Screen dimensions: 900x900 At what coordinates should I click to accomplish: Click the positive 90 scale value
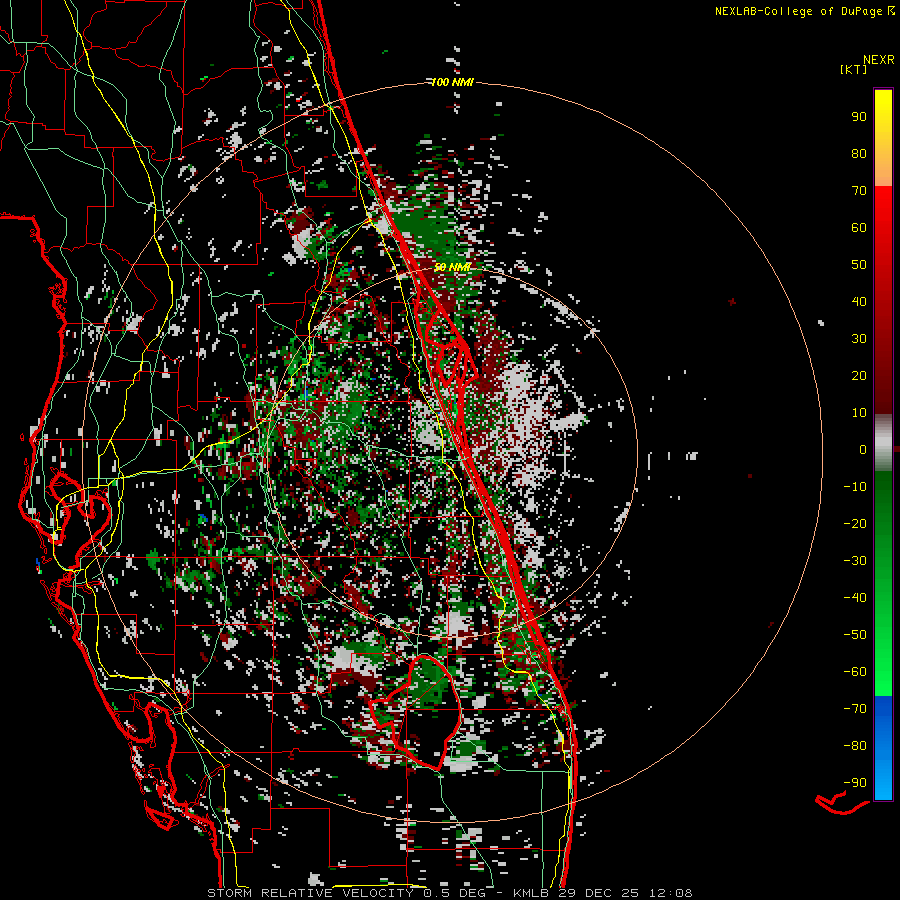point(859,117)
